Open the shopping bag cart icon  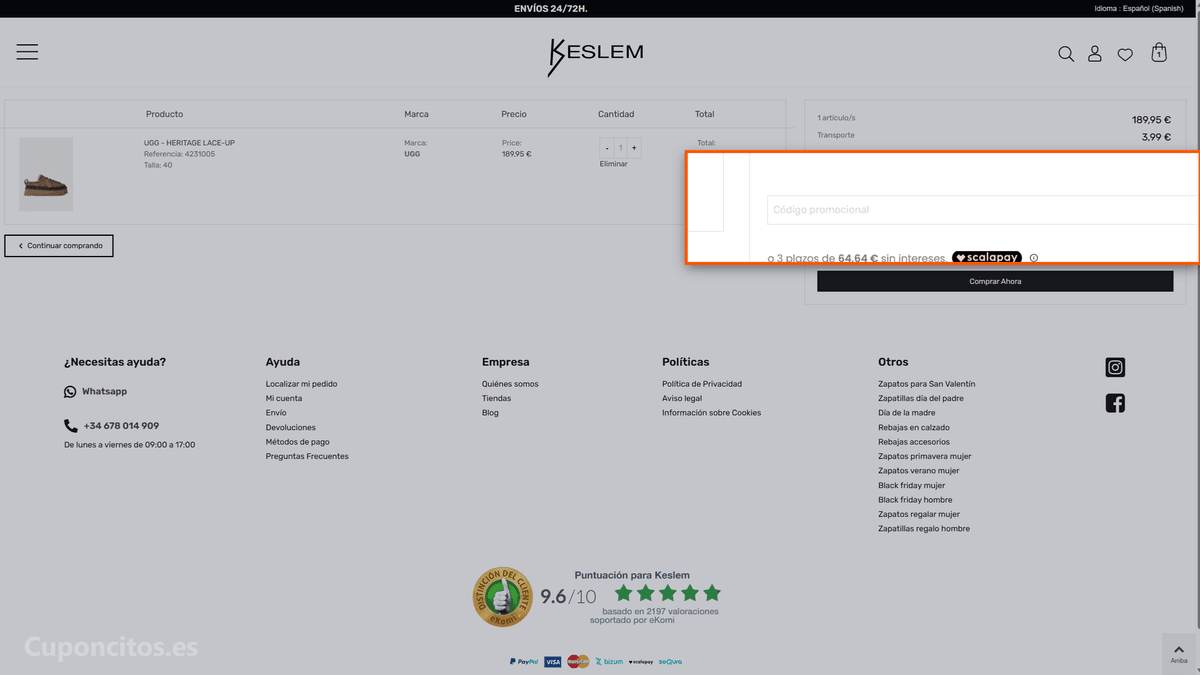[1159, 52]
